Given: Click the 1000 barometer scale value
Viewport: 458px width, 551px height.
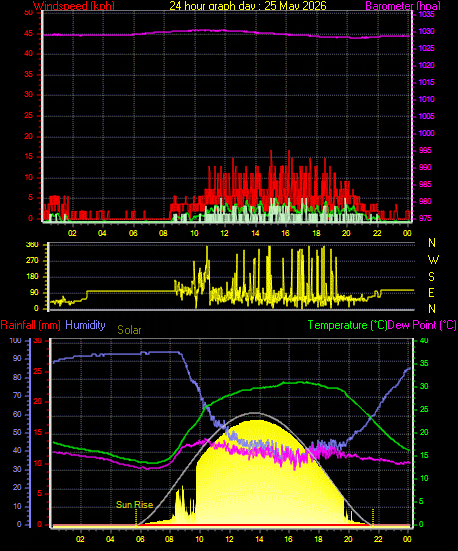Looking at the screenshot, I should tap(426, 133).
